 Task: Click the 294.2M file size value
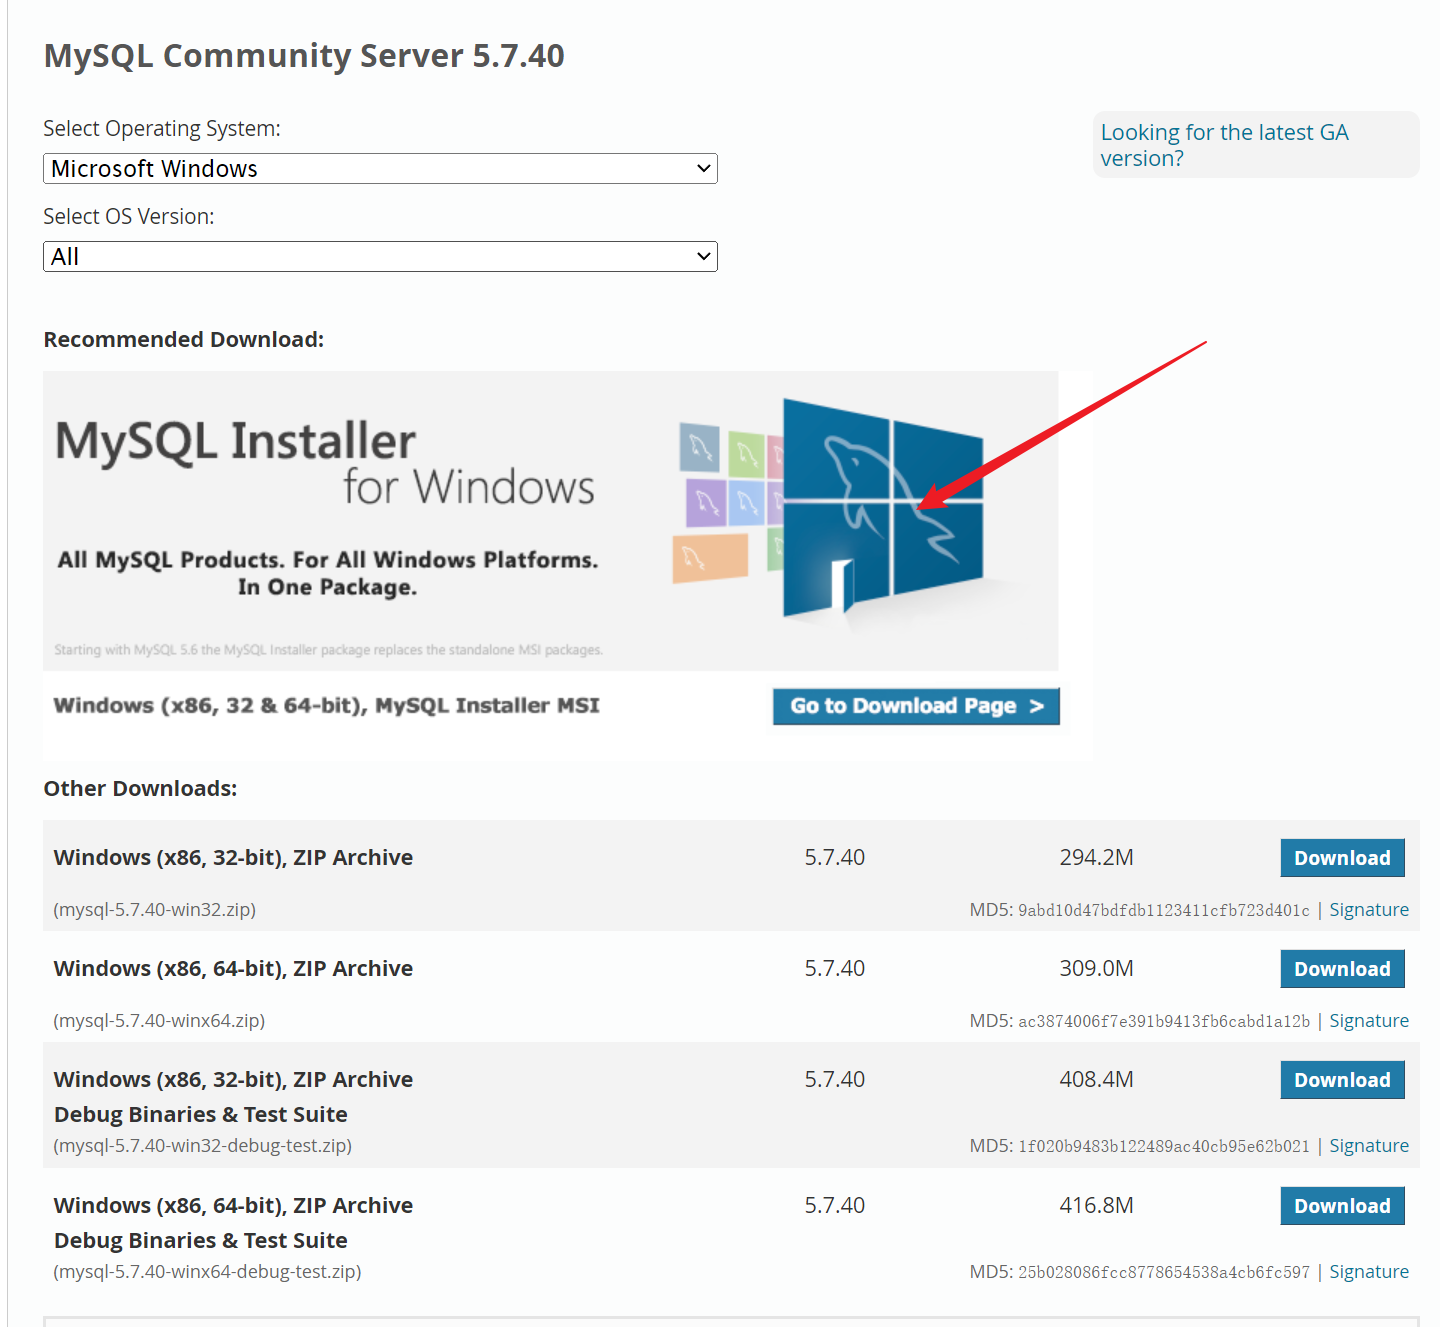click(1097, 858)
